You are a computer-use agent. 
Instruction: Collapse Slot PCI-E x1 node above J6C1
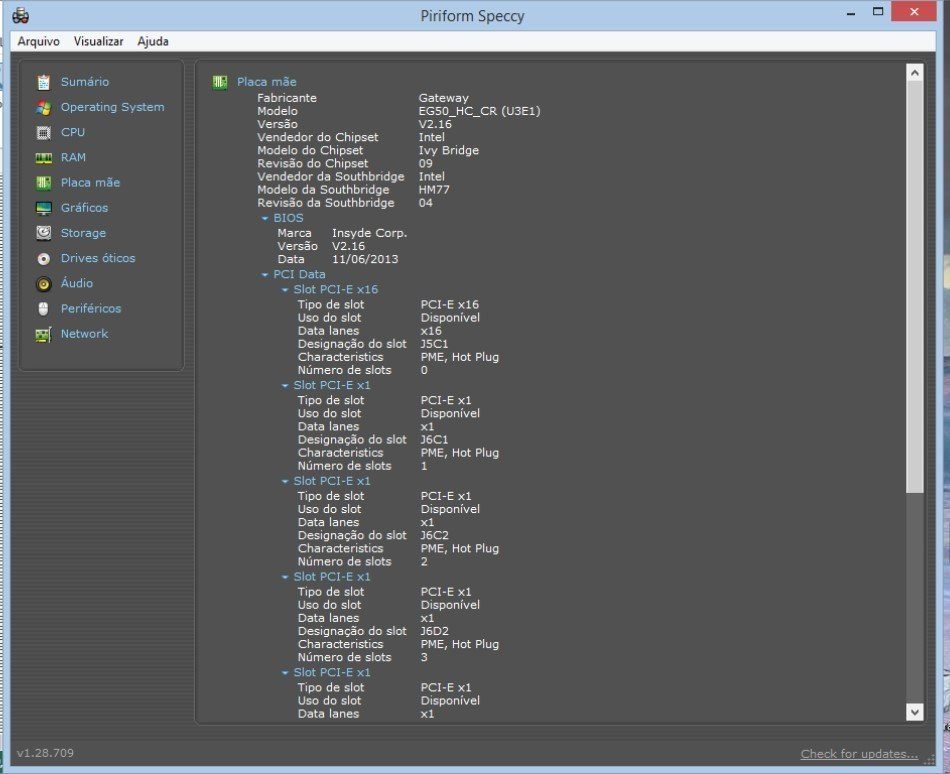[x=285, y=386]
